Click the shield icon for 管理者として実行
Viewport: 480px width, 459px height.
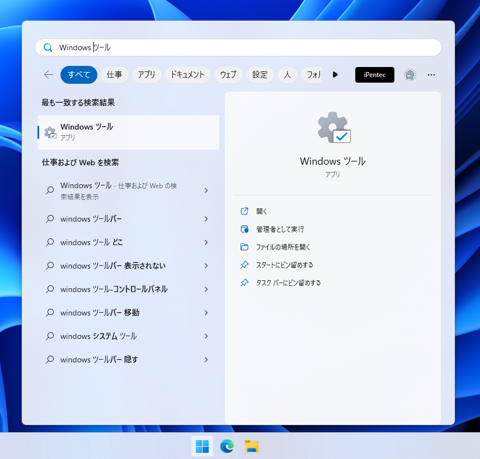pos(244,229)
